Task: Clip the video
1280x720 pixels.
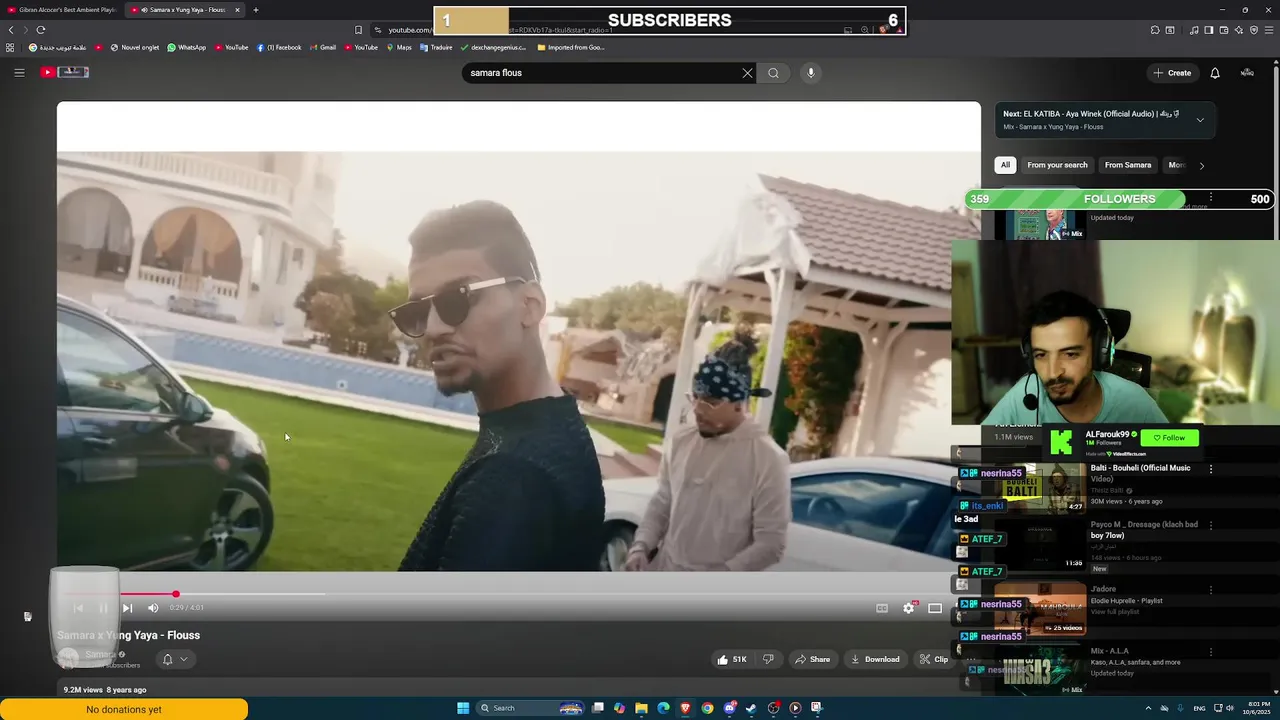Action: point(934,660)
